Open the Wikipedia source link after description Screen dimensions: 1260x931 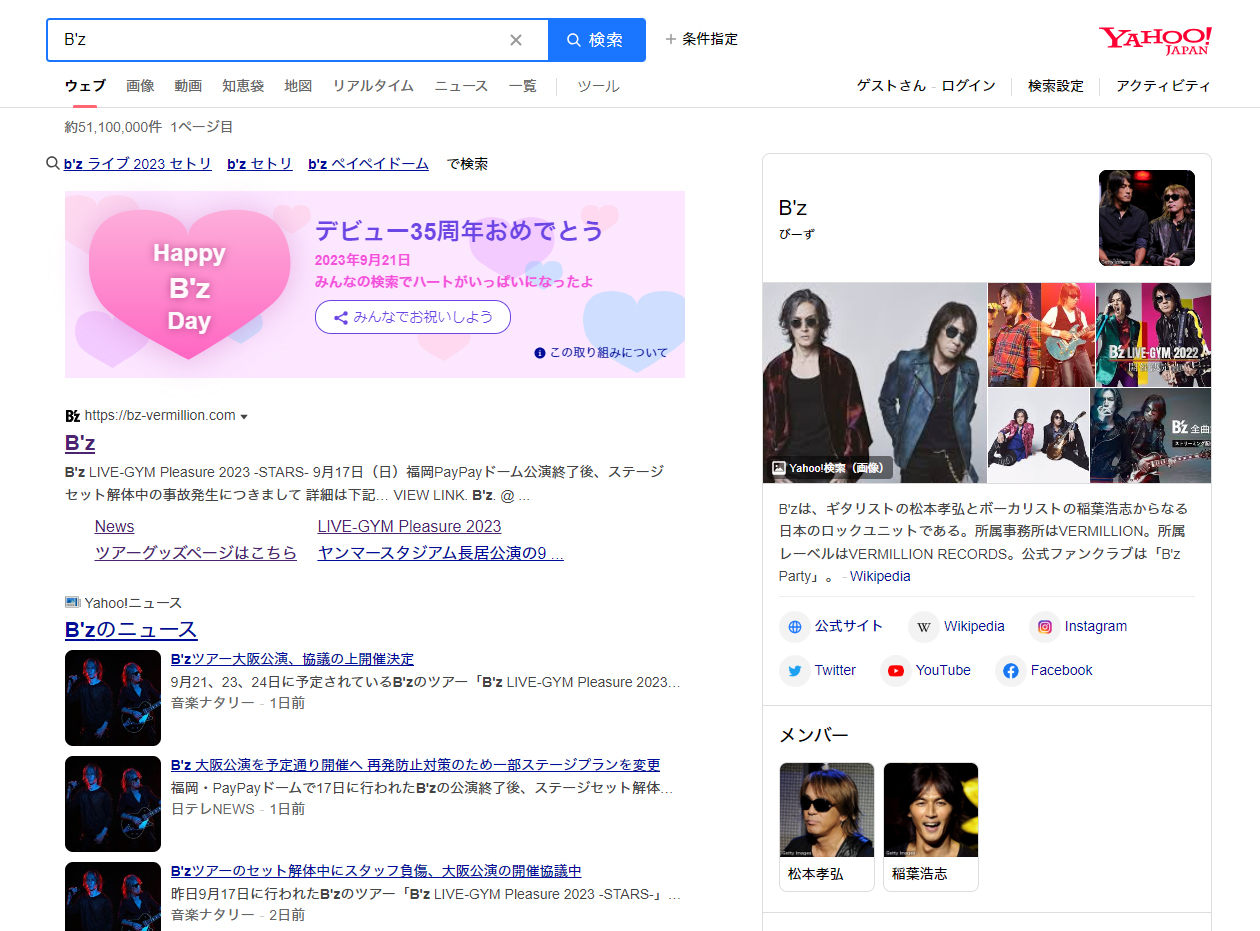click(x=880, y=576)
